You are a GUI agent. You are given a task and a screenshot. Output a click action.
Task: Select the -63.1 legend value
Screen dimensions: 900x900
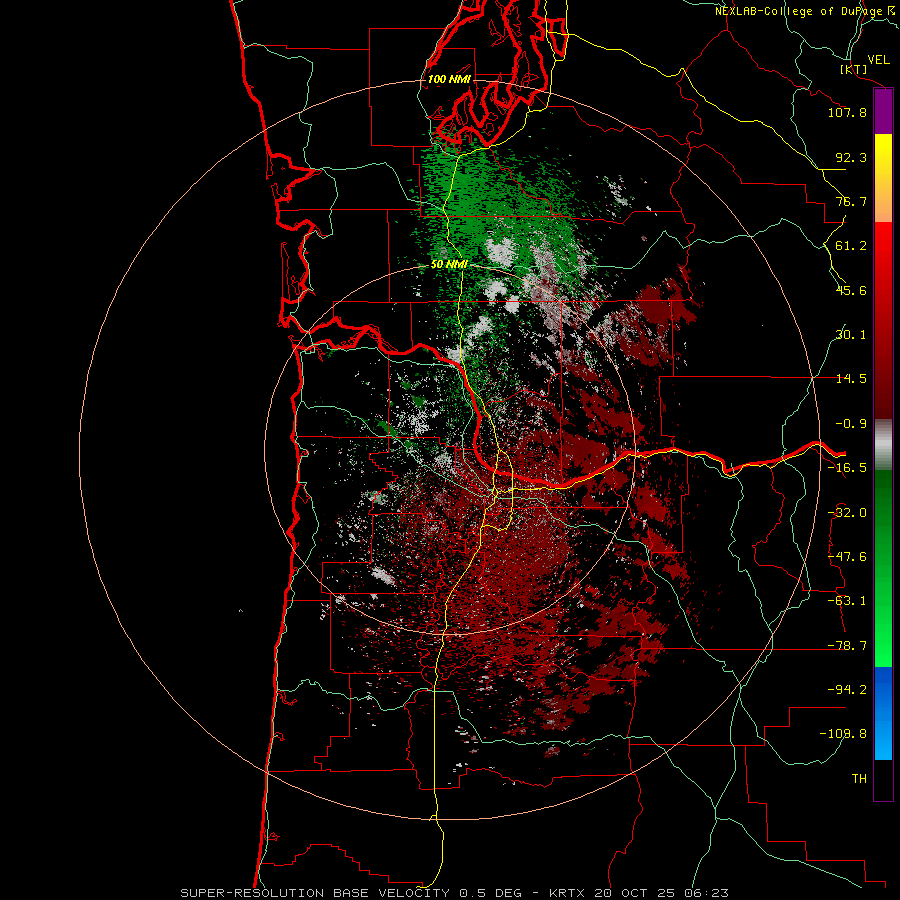point(847,601)
